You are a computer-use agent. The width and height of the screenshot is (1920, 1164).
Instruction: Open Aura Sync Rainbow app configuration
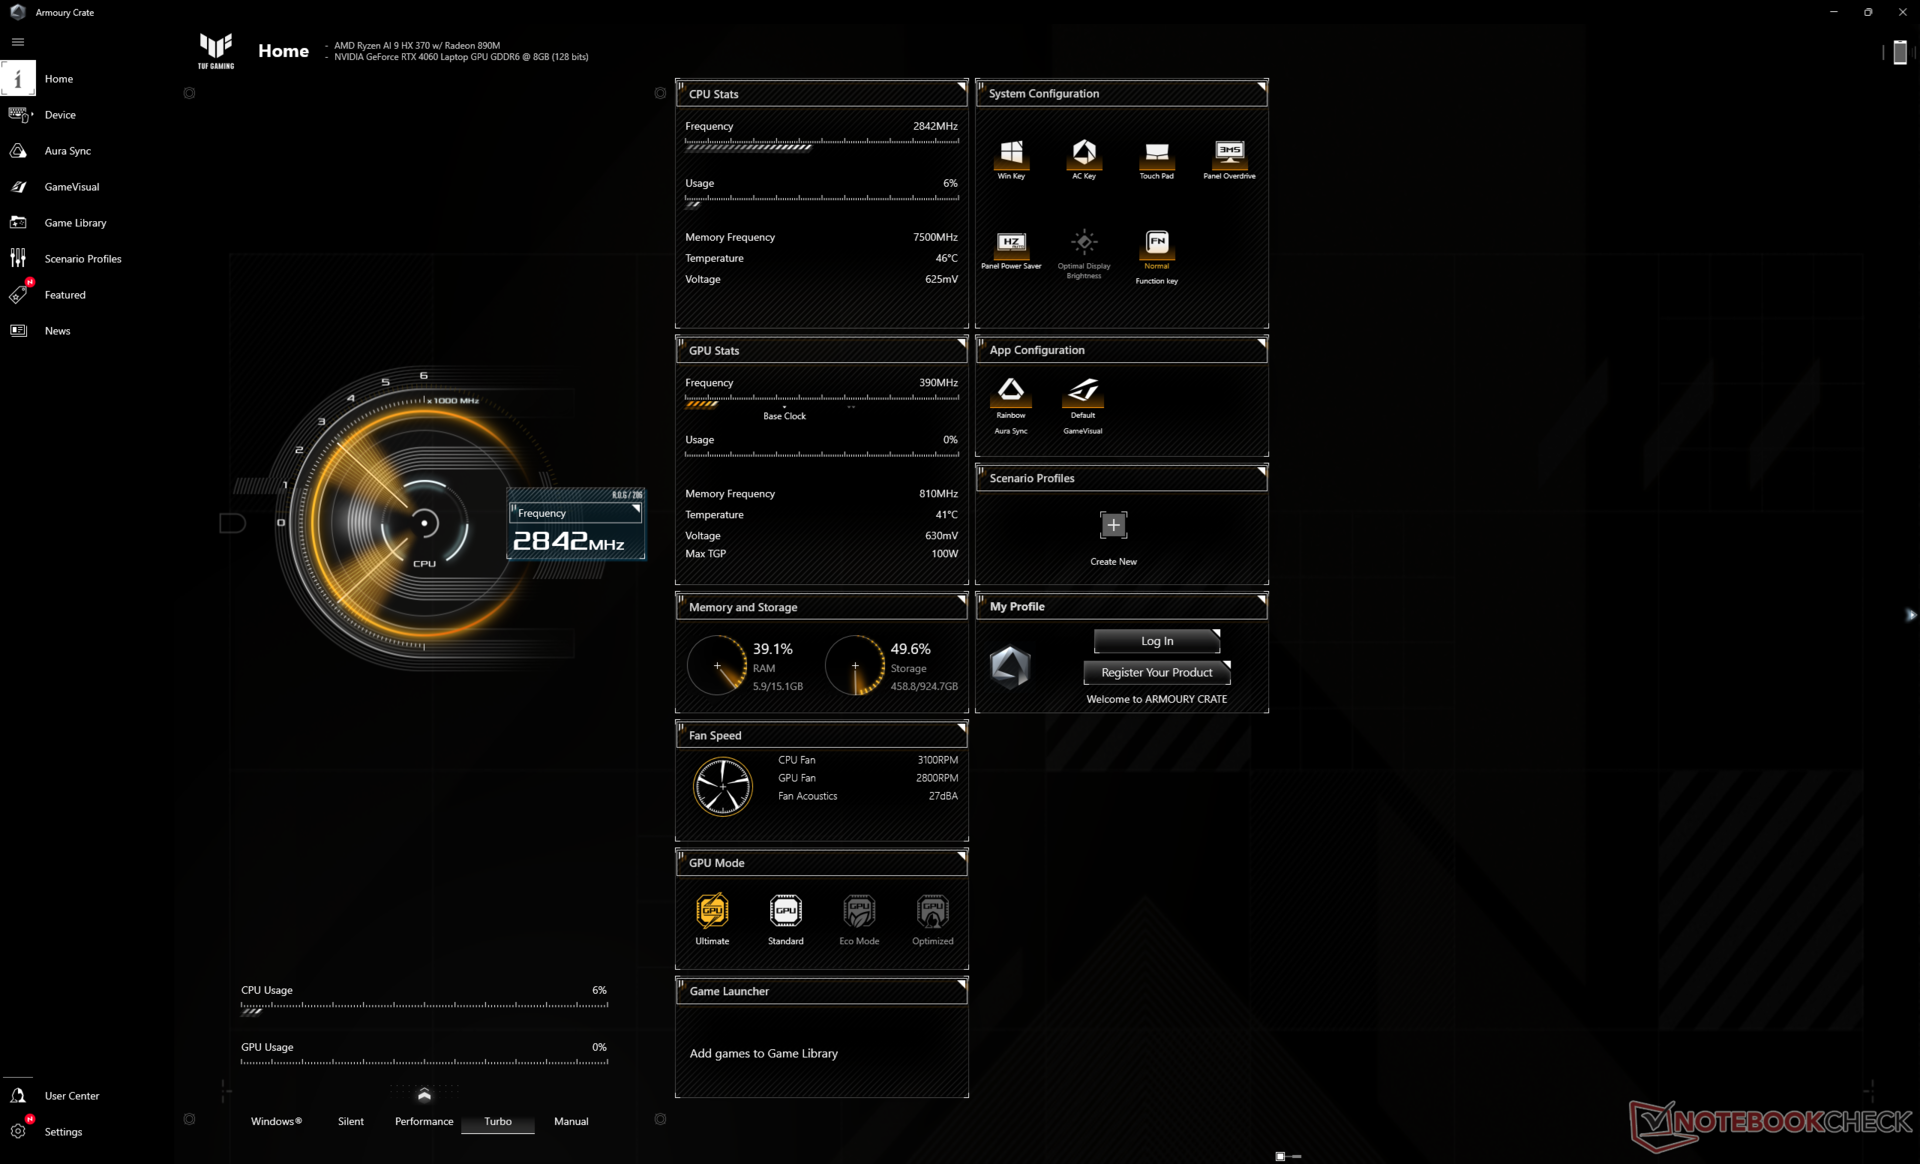tap(1011, 391)
